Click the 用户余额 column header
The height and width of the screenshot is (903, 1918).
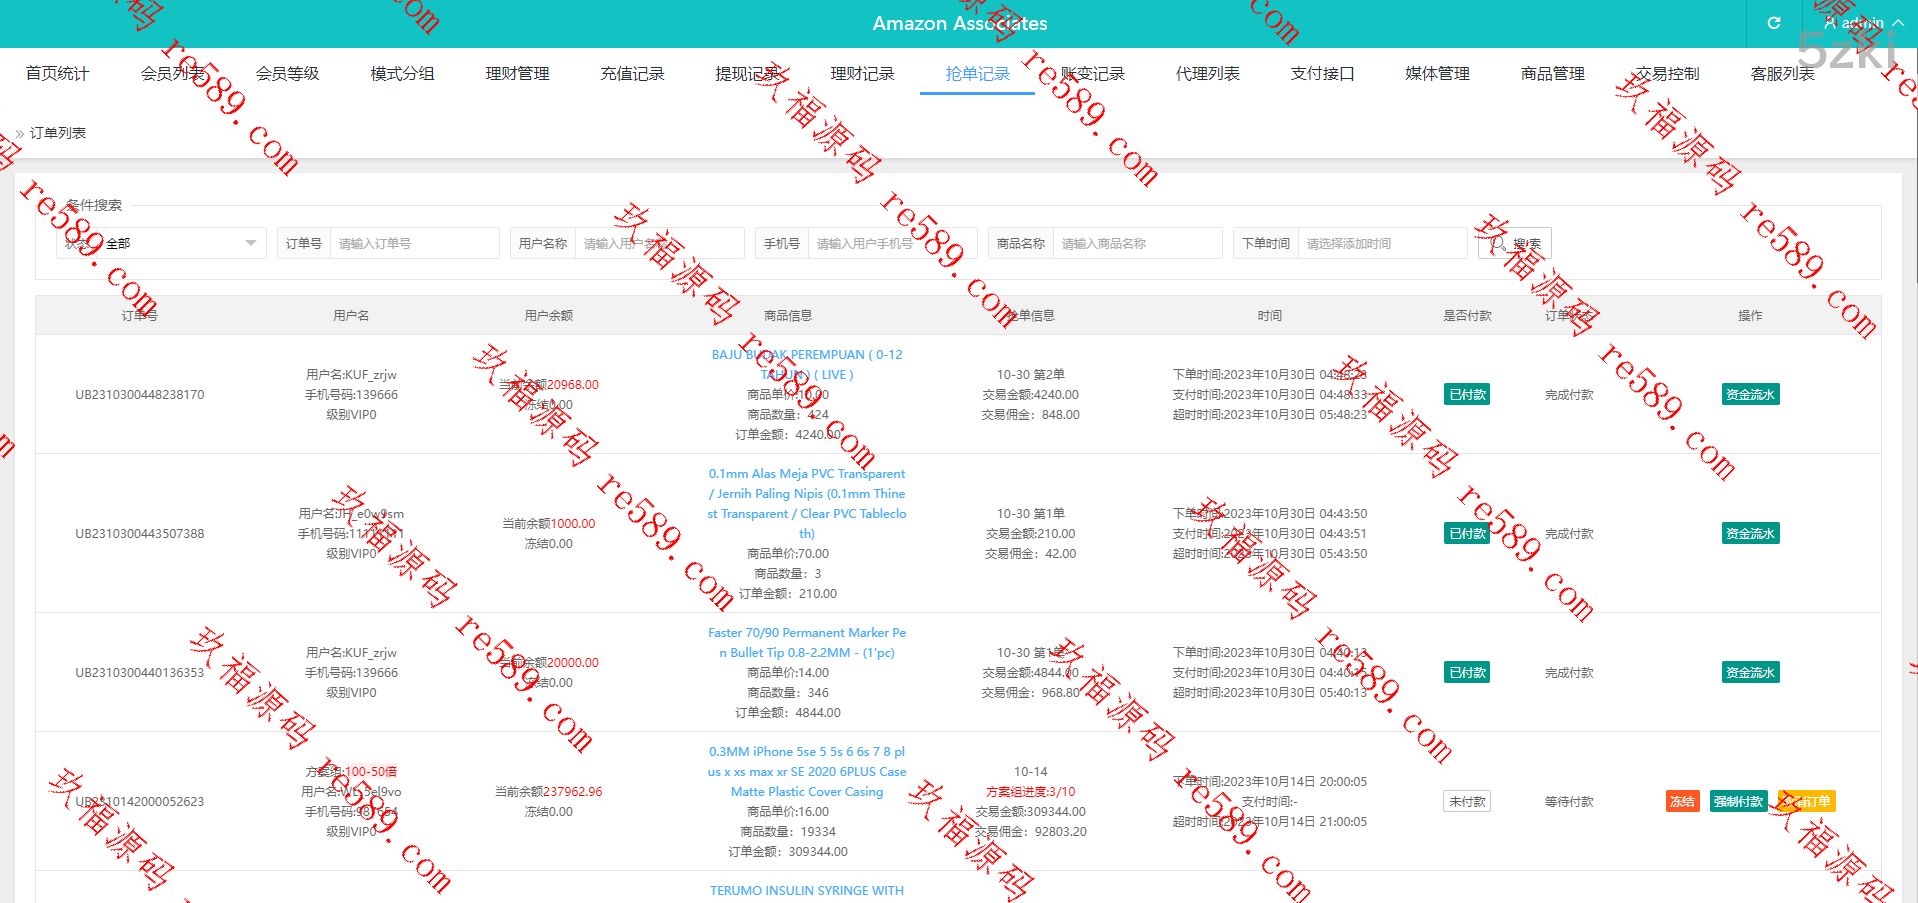[549, 315]
